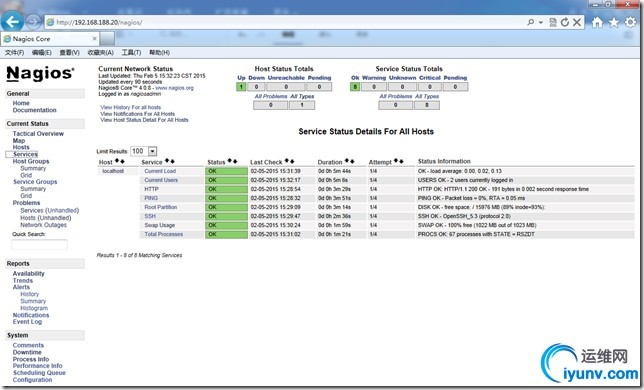
Task: Click View Host Status Detail For All Hosts
Action: pos(144,120)
